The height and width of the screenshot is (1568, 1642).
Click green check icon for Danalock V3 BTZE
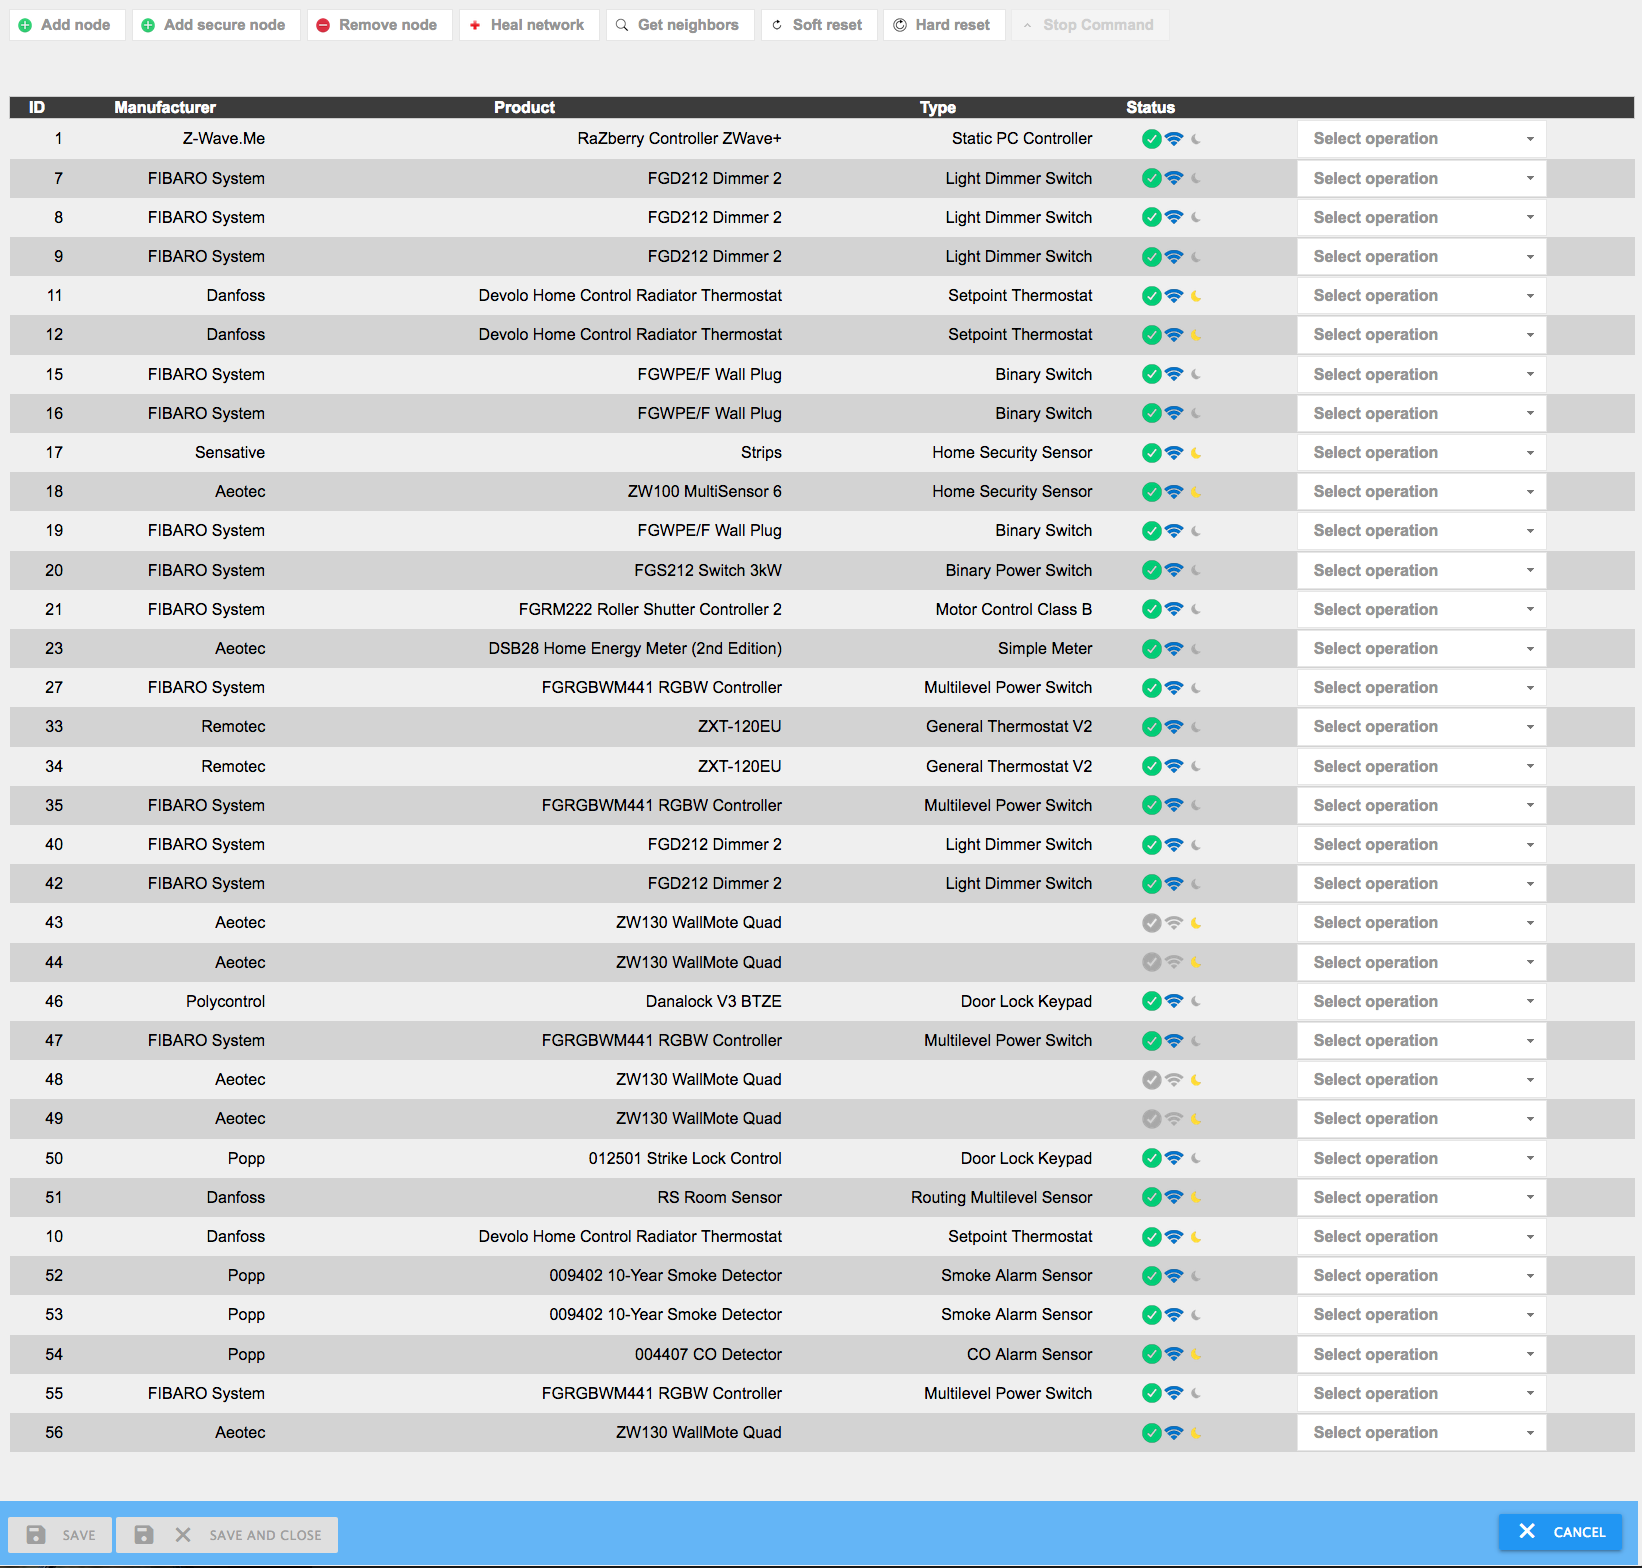point(1152,1001)
